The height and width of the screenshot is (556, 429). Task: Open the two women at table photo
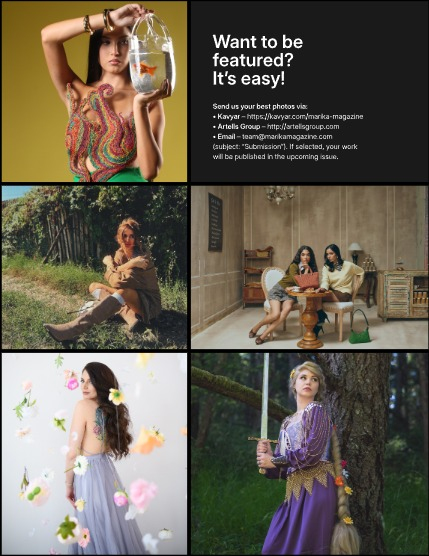[309, 267]
